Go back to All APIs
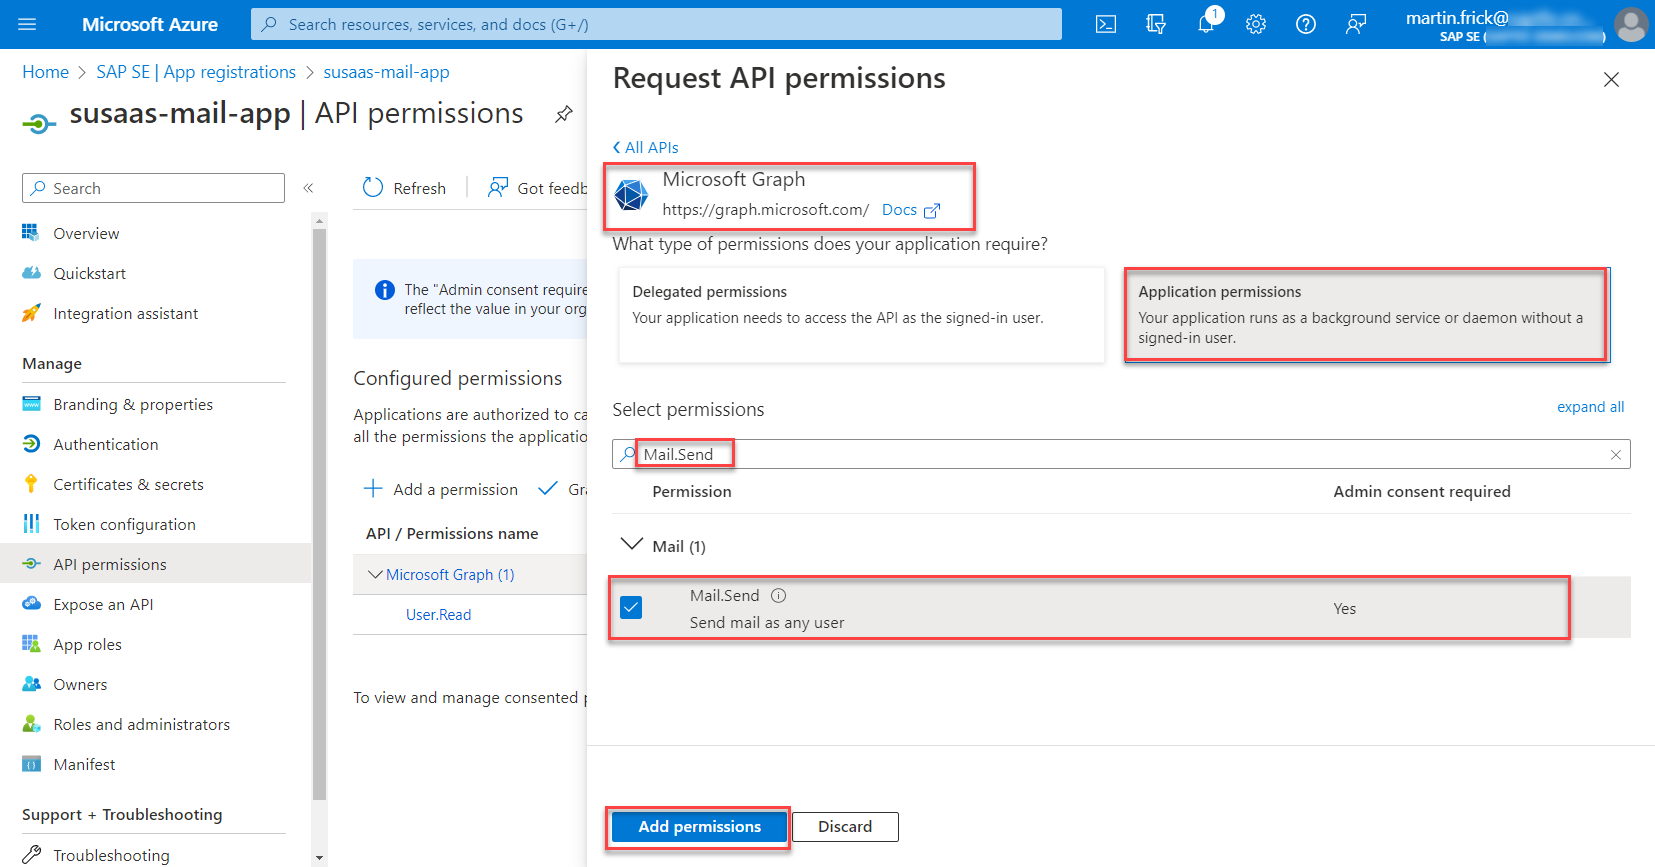The image size is (1655, 867). (646, 147)
